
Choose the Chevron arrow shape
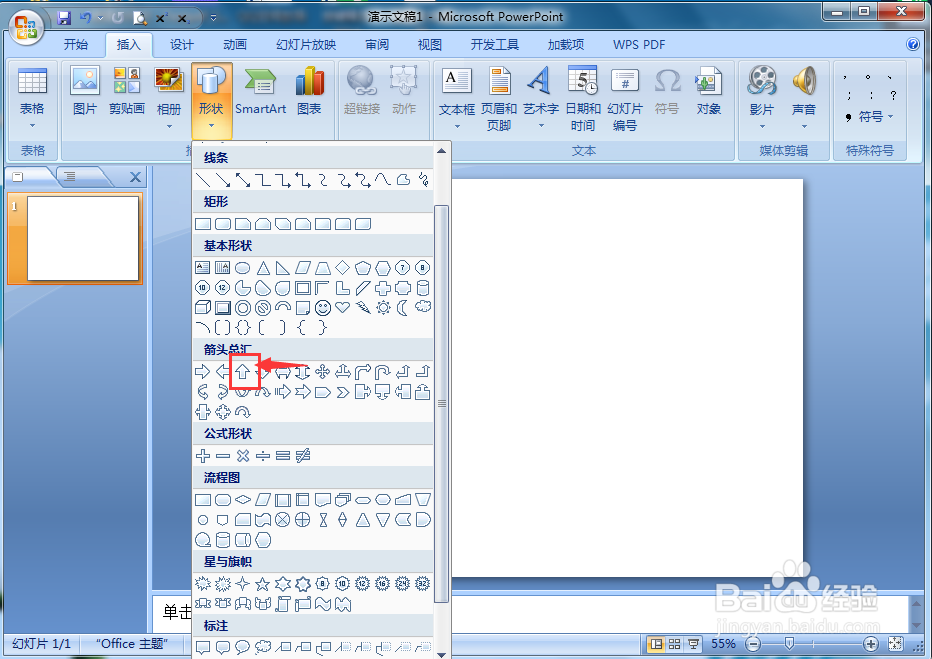pos(343,392)
